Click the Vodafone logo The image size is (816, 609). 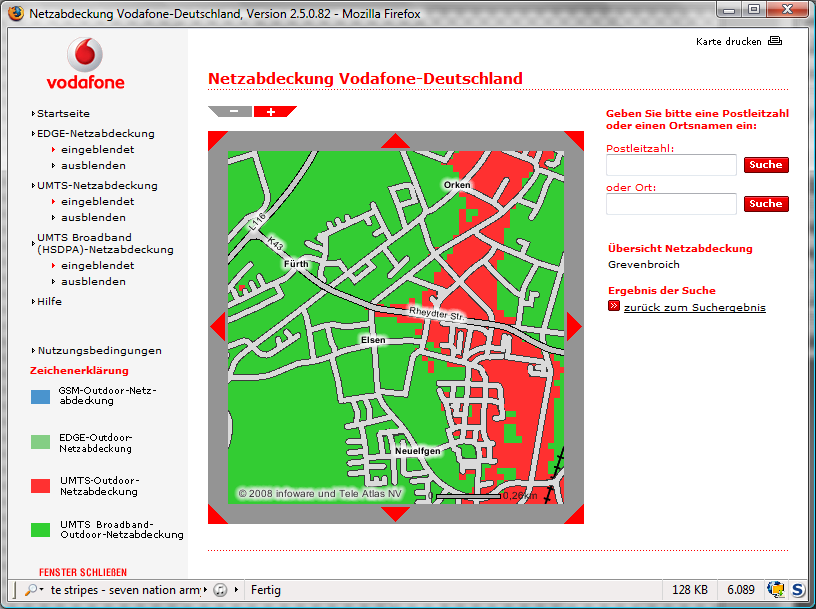pyautogui.click(x=85, y=64)
